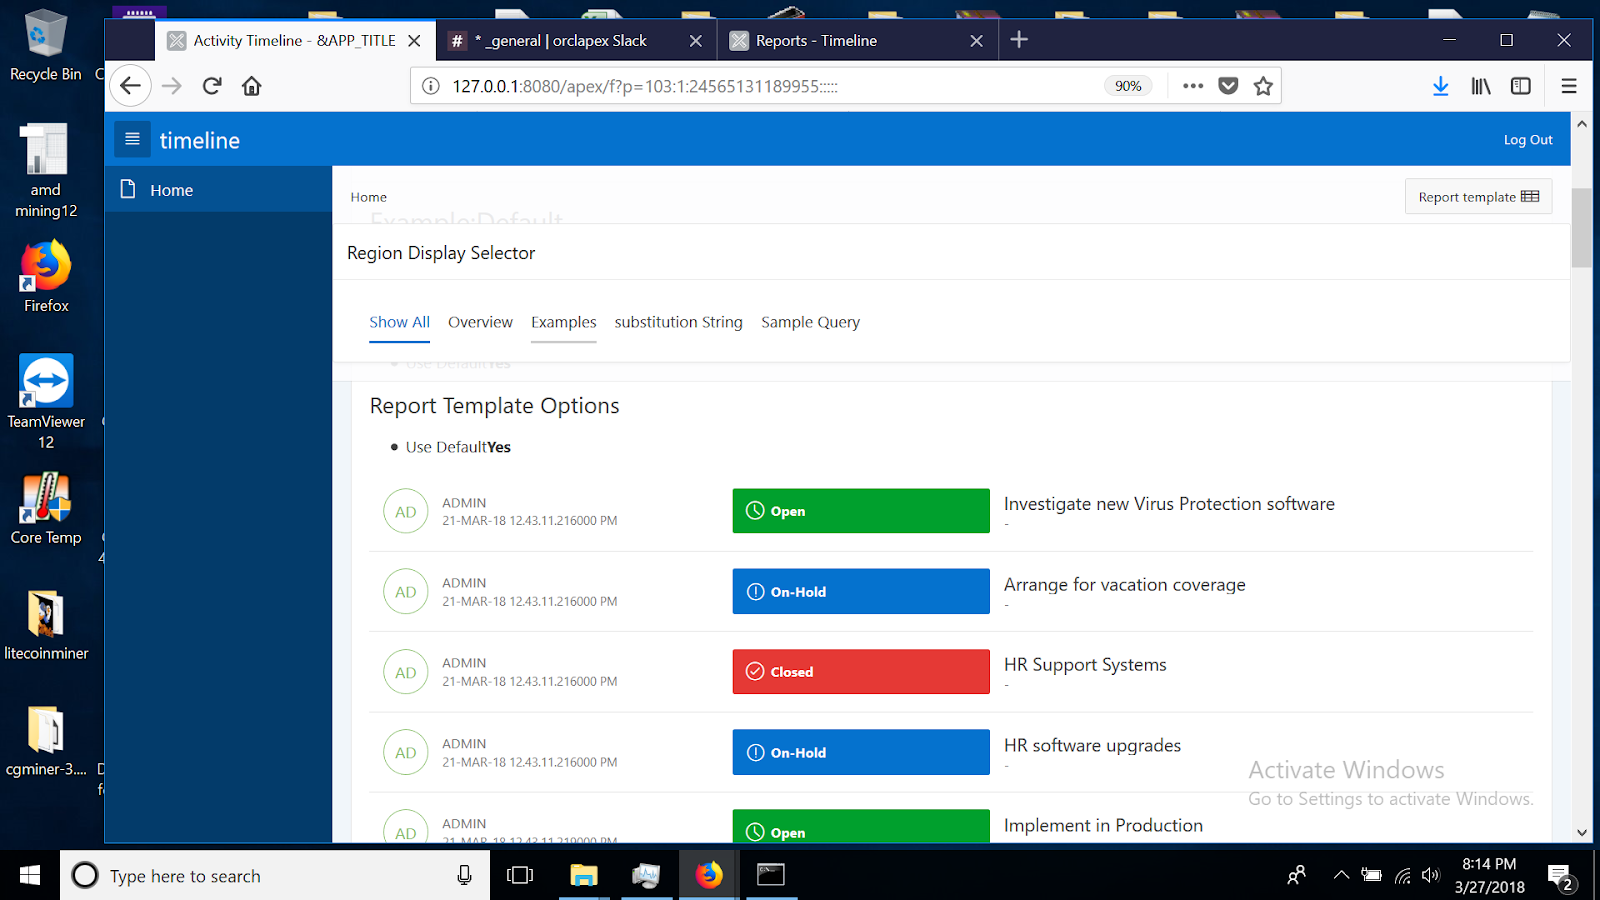Bookmark this page with the star icon
Image resolution: width=1600 pixels, height=900 pixels.
[x=1263, y=86]
